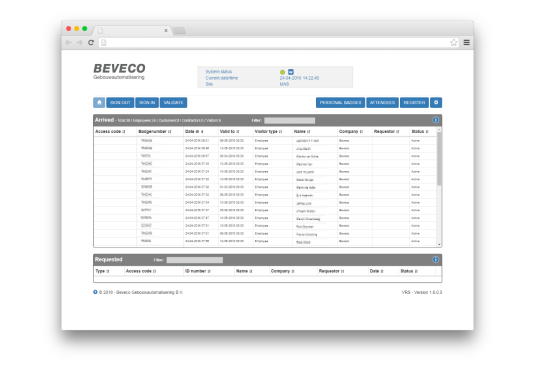Bookmark the page with the star
Screen dimensions: 535x370
453,42
